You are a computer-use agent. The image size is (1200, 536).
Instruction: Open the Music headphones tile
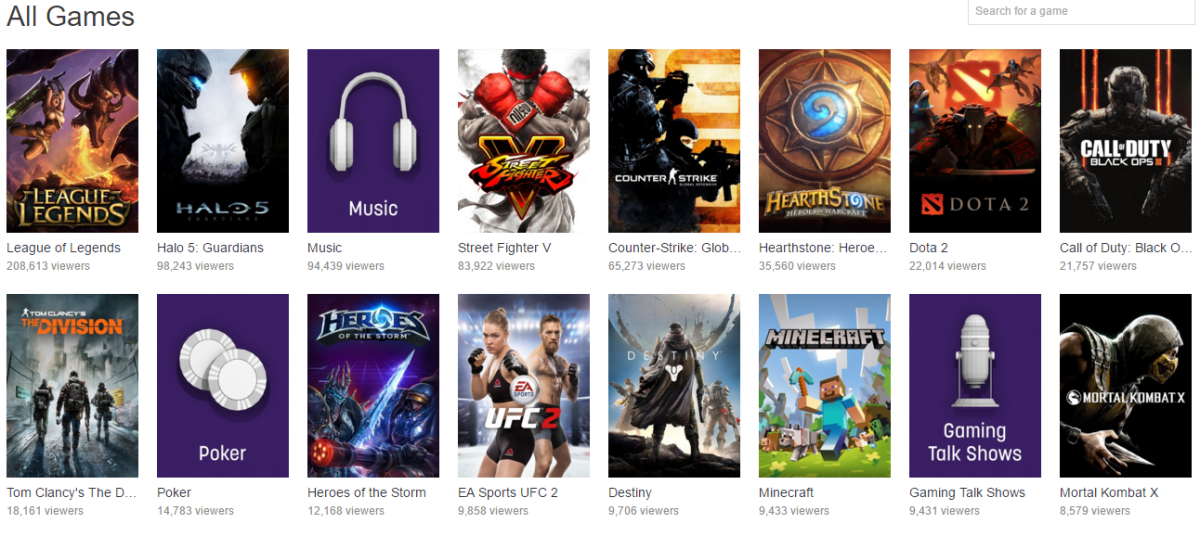pyautogui.click(x=373, y=141)
